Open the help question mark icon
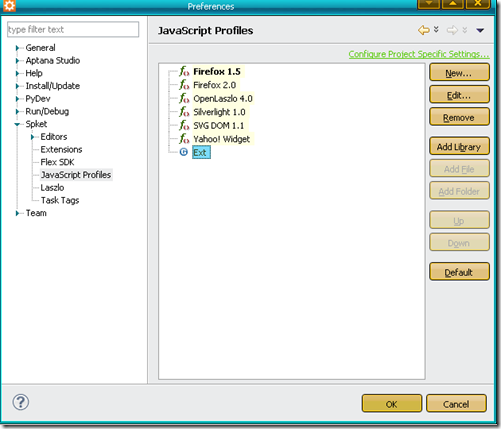 point(21,402)
